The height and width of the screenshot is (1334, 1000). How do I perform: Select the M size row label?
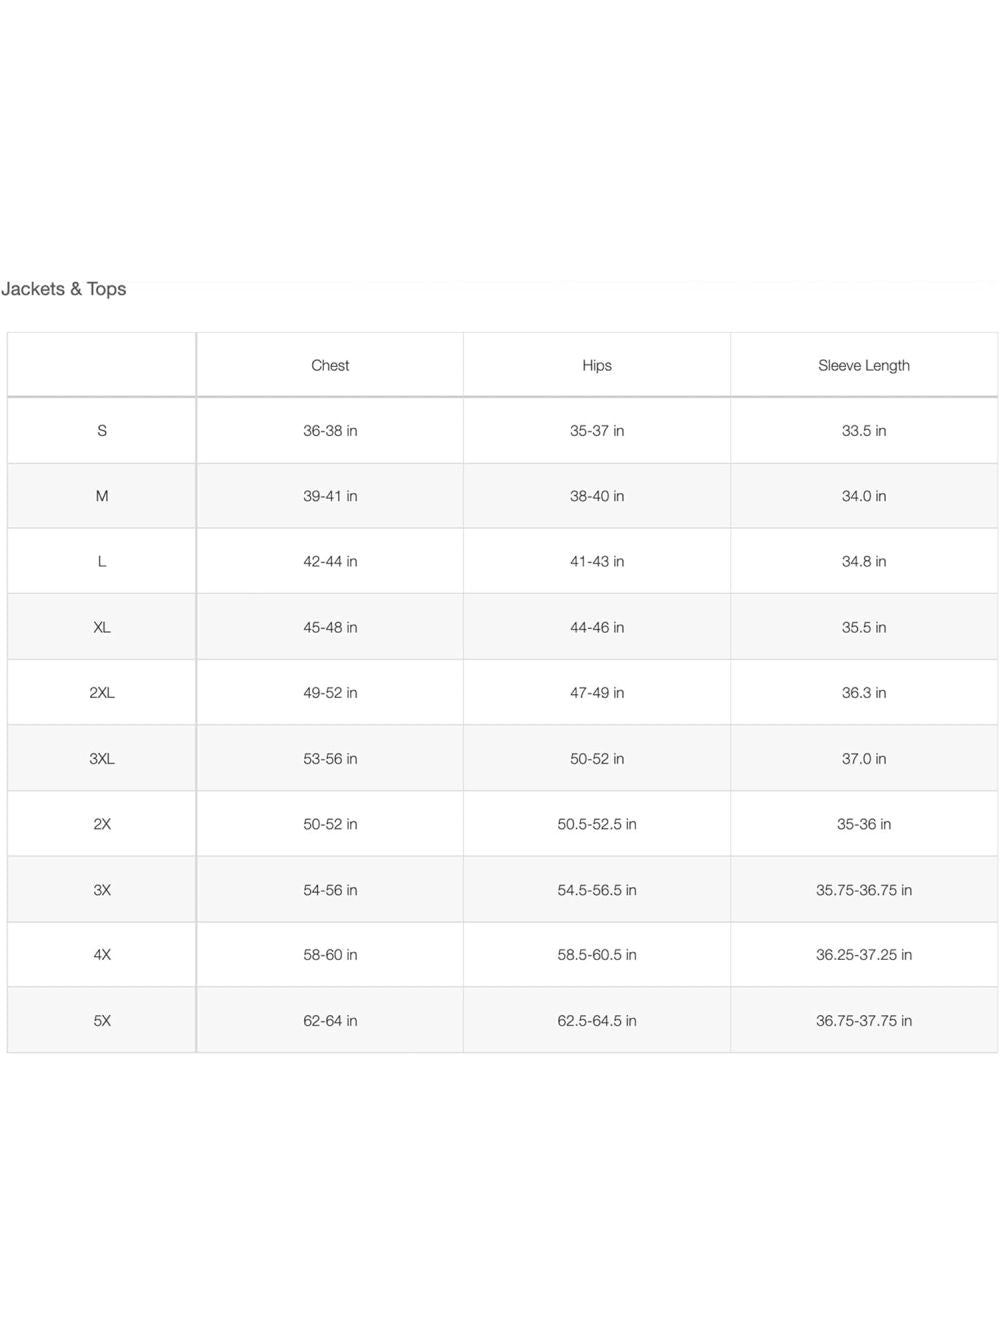click(x=102, y=496)
